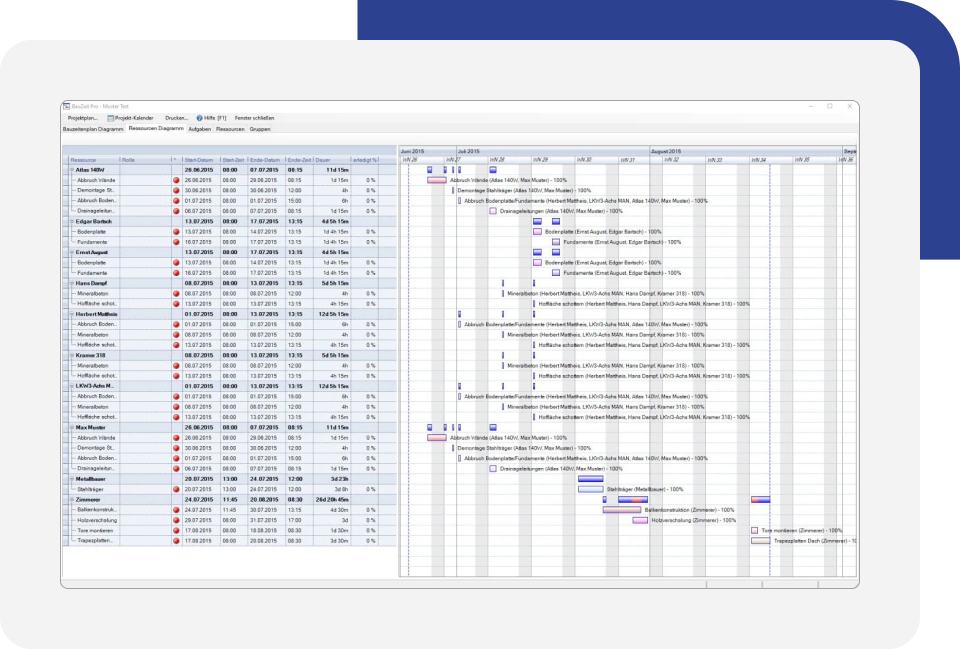
Task: Click red status dot for Trapezplatten row
Action: pyautogui.click(x=176, y=540)
